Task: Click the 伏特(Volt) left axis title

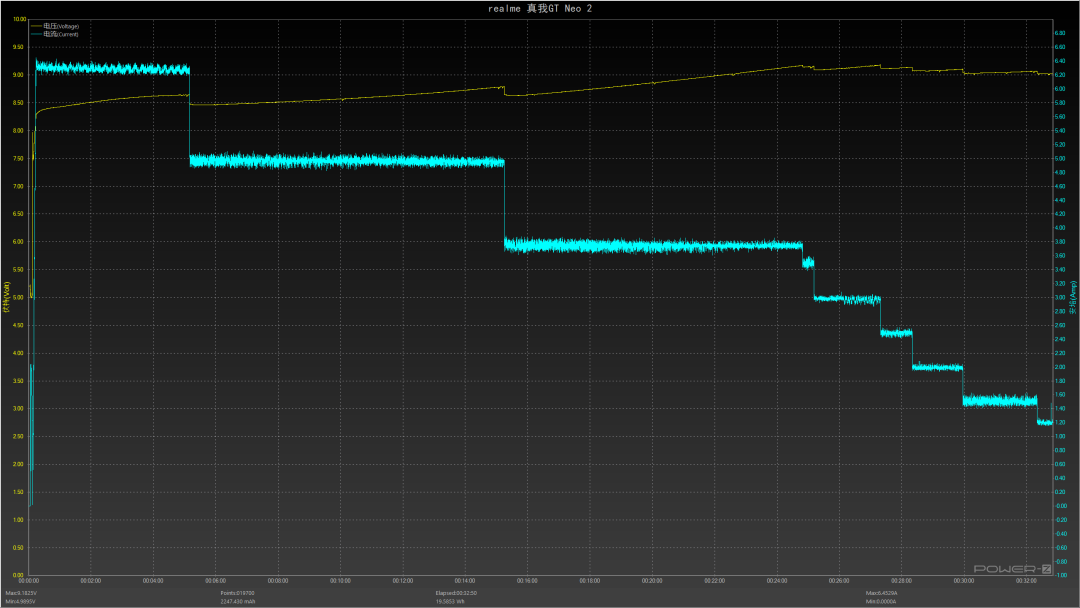Action: pos(6,297)
